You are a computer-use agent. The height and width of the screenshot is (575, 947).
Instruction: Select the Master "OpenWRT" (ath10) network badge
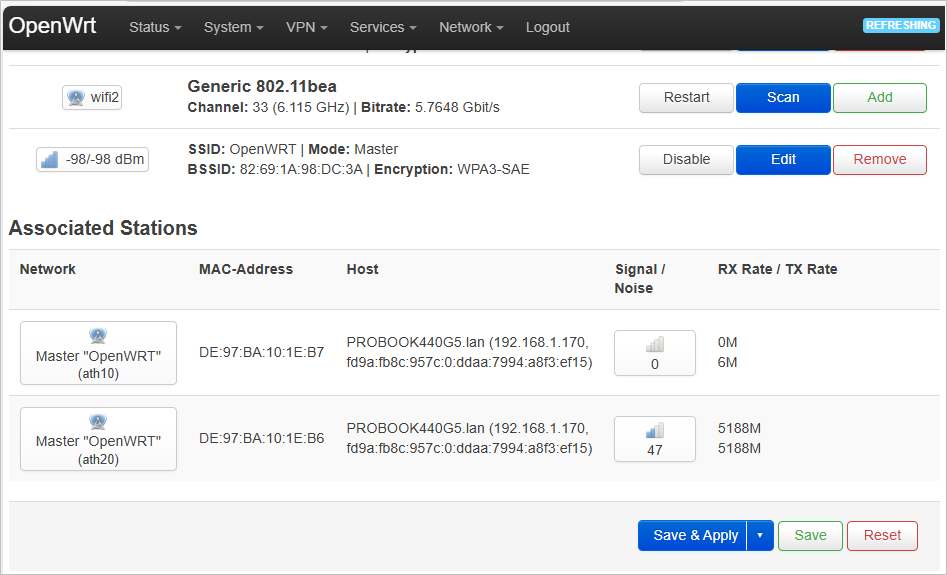98,353
